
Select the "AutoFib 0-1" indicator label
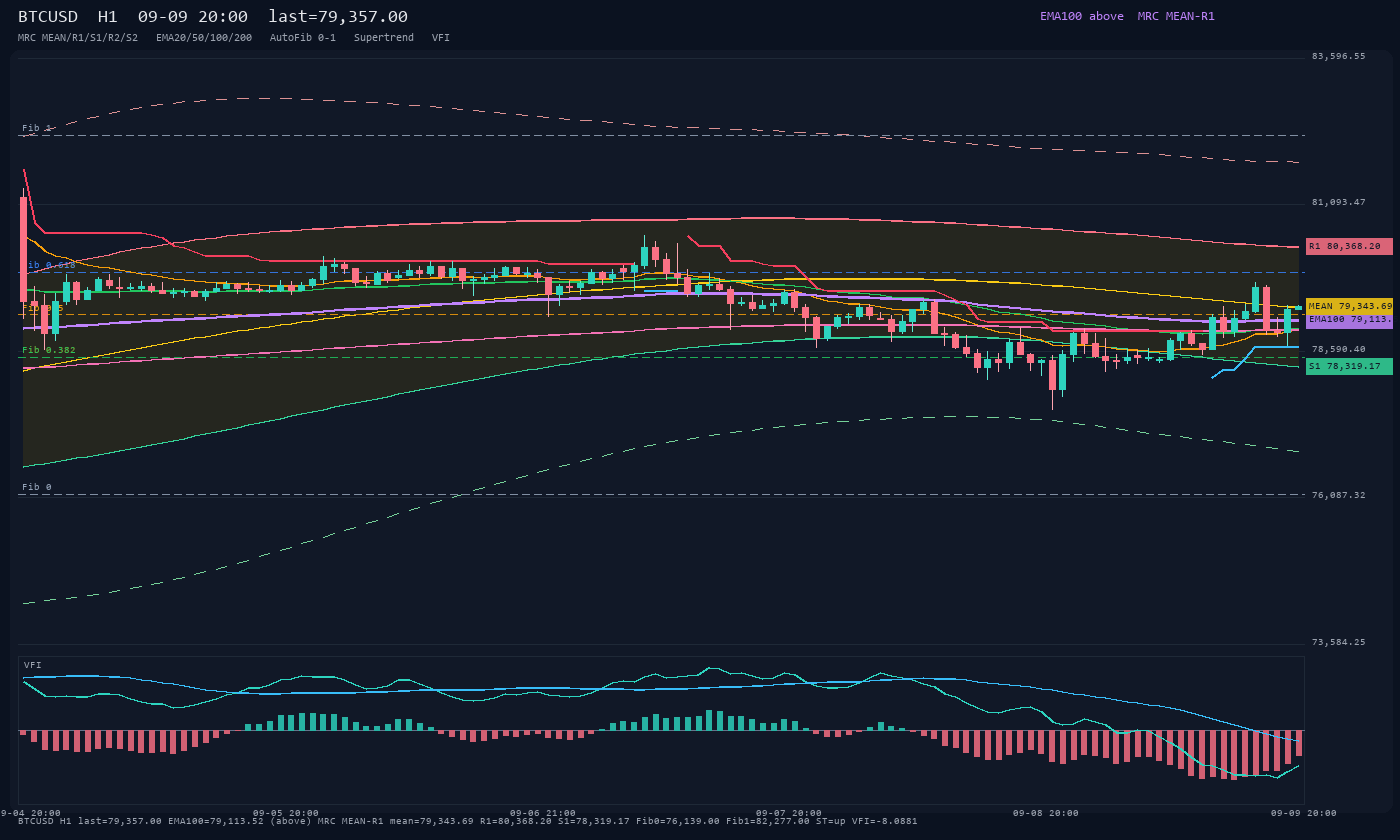[x=303, y=38]
